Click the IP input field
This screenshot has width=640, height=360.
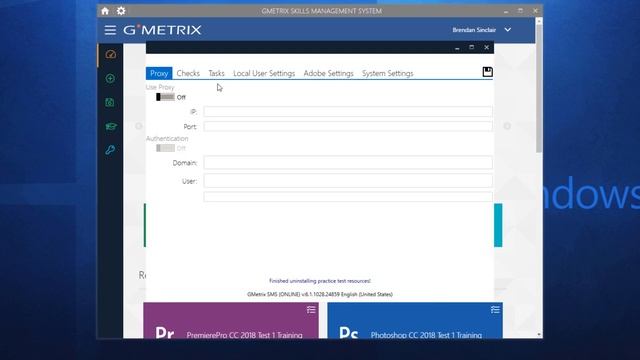click(x=348, y=111)
